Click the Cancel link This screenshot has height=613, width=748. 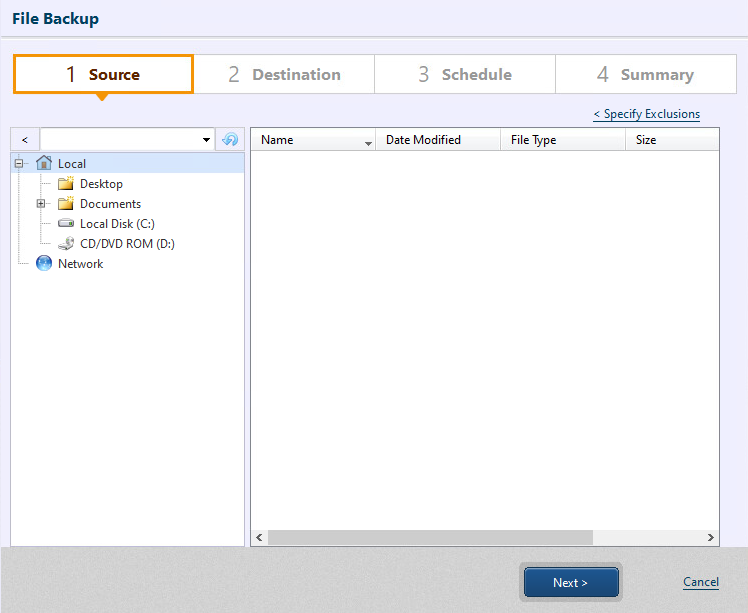pyautogui.click(x=700, y=582)
